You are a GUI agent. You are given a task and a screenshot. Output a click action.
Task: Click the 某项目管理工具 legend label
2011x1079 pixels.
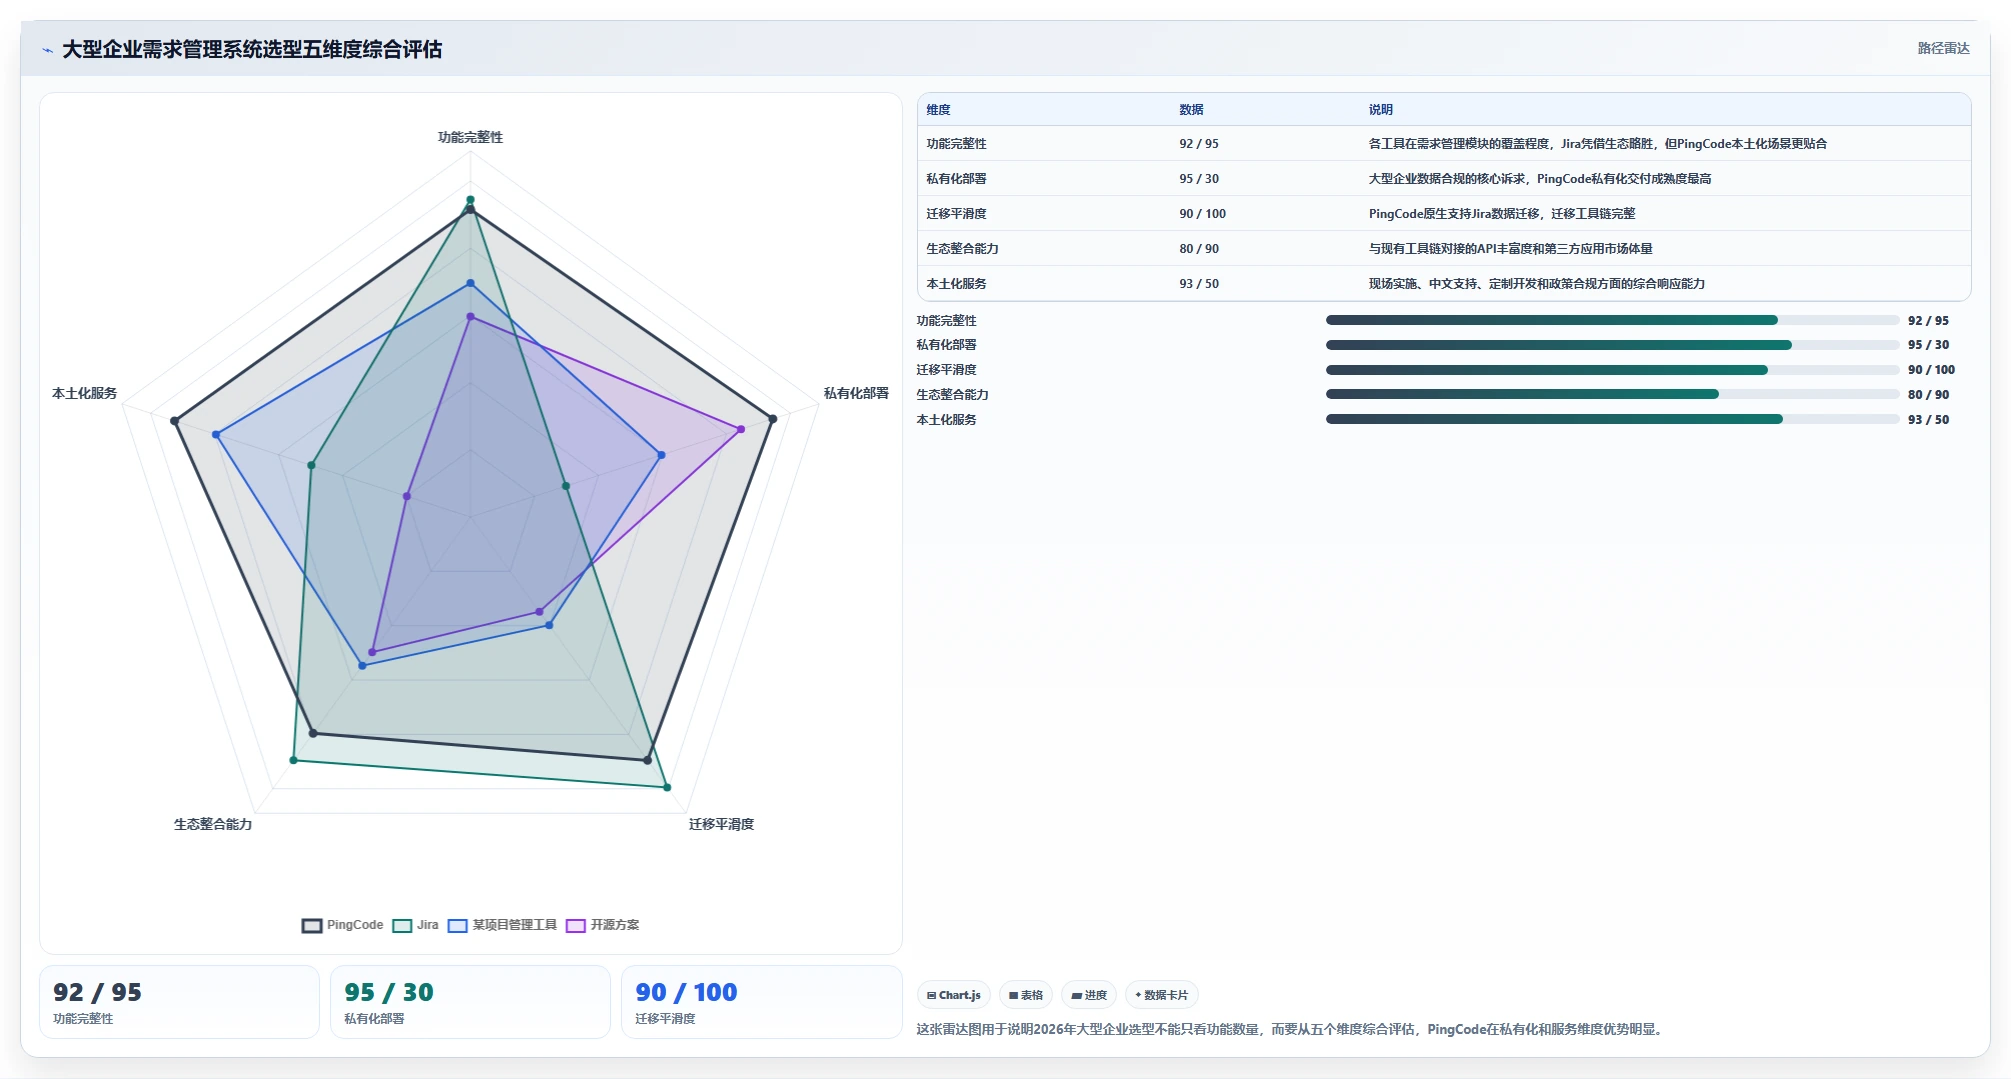coord(515,925)
